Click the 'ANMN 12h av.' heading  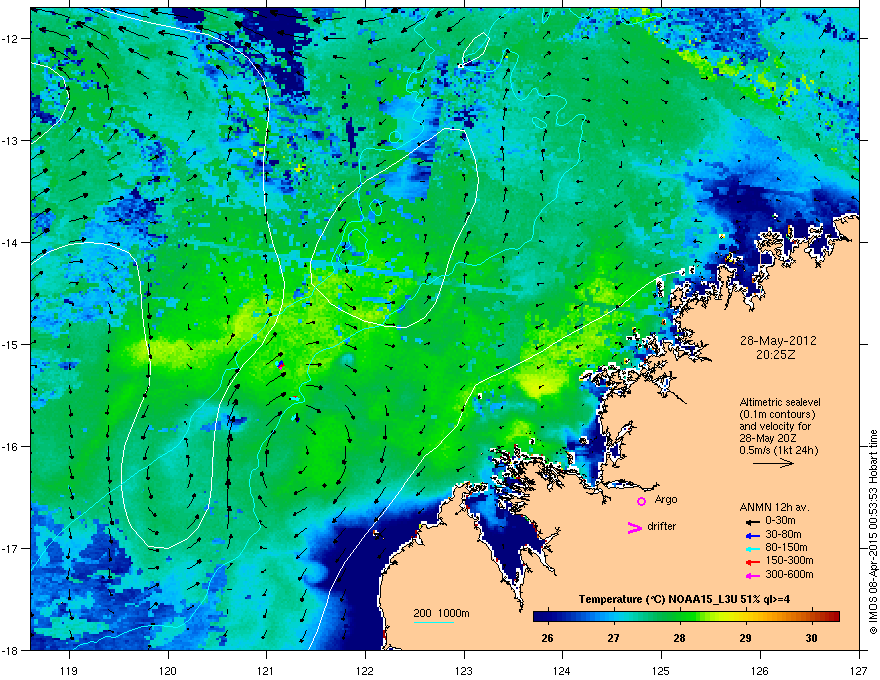coord(774,508)
